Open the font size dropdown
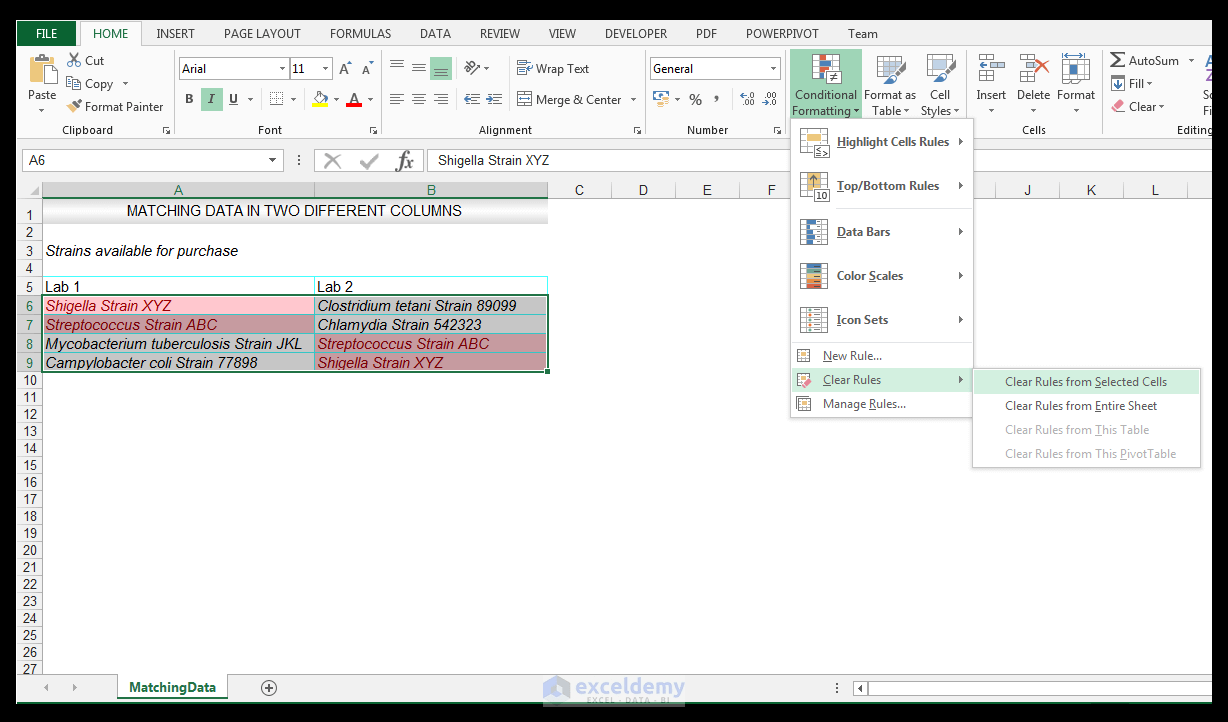 (x=325, y=68)
